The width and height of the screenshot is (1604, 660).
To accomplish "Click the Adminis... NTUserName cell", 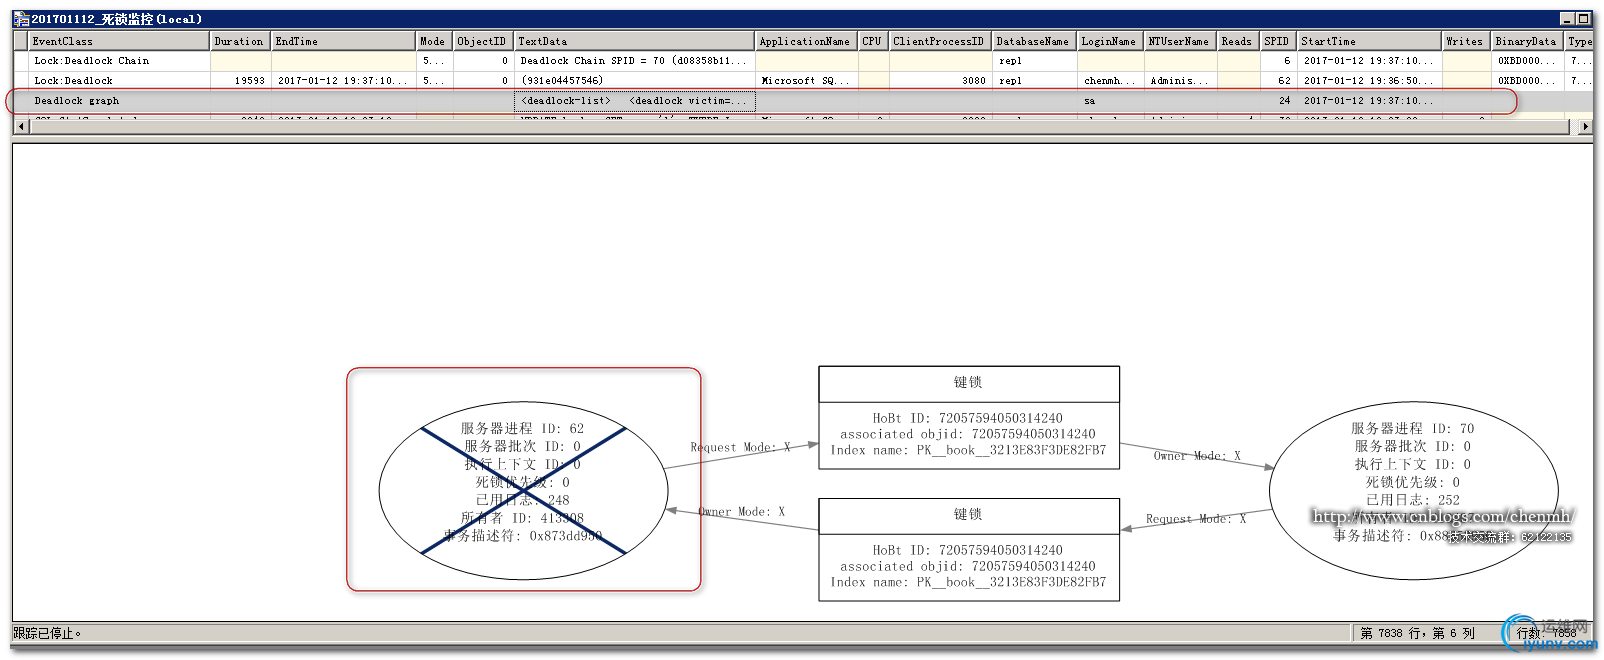I will (x=1181, y=81).
